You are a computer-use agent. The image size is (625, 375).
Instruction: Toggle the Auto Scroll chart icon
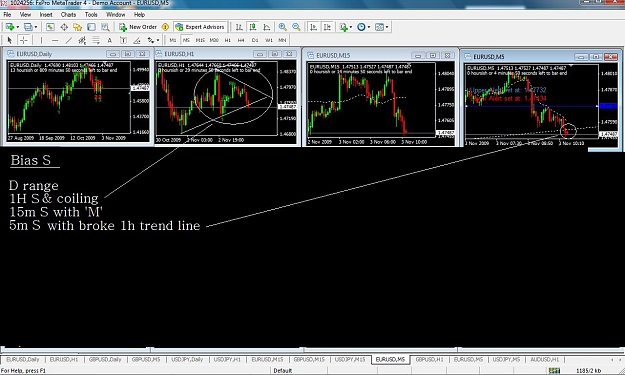tap(314, 27)
